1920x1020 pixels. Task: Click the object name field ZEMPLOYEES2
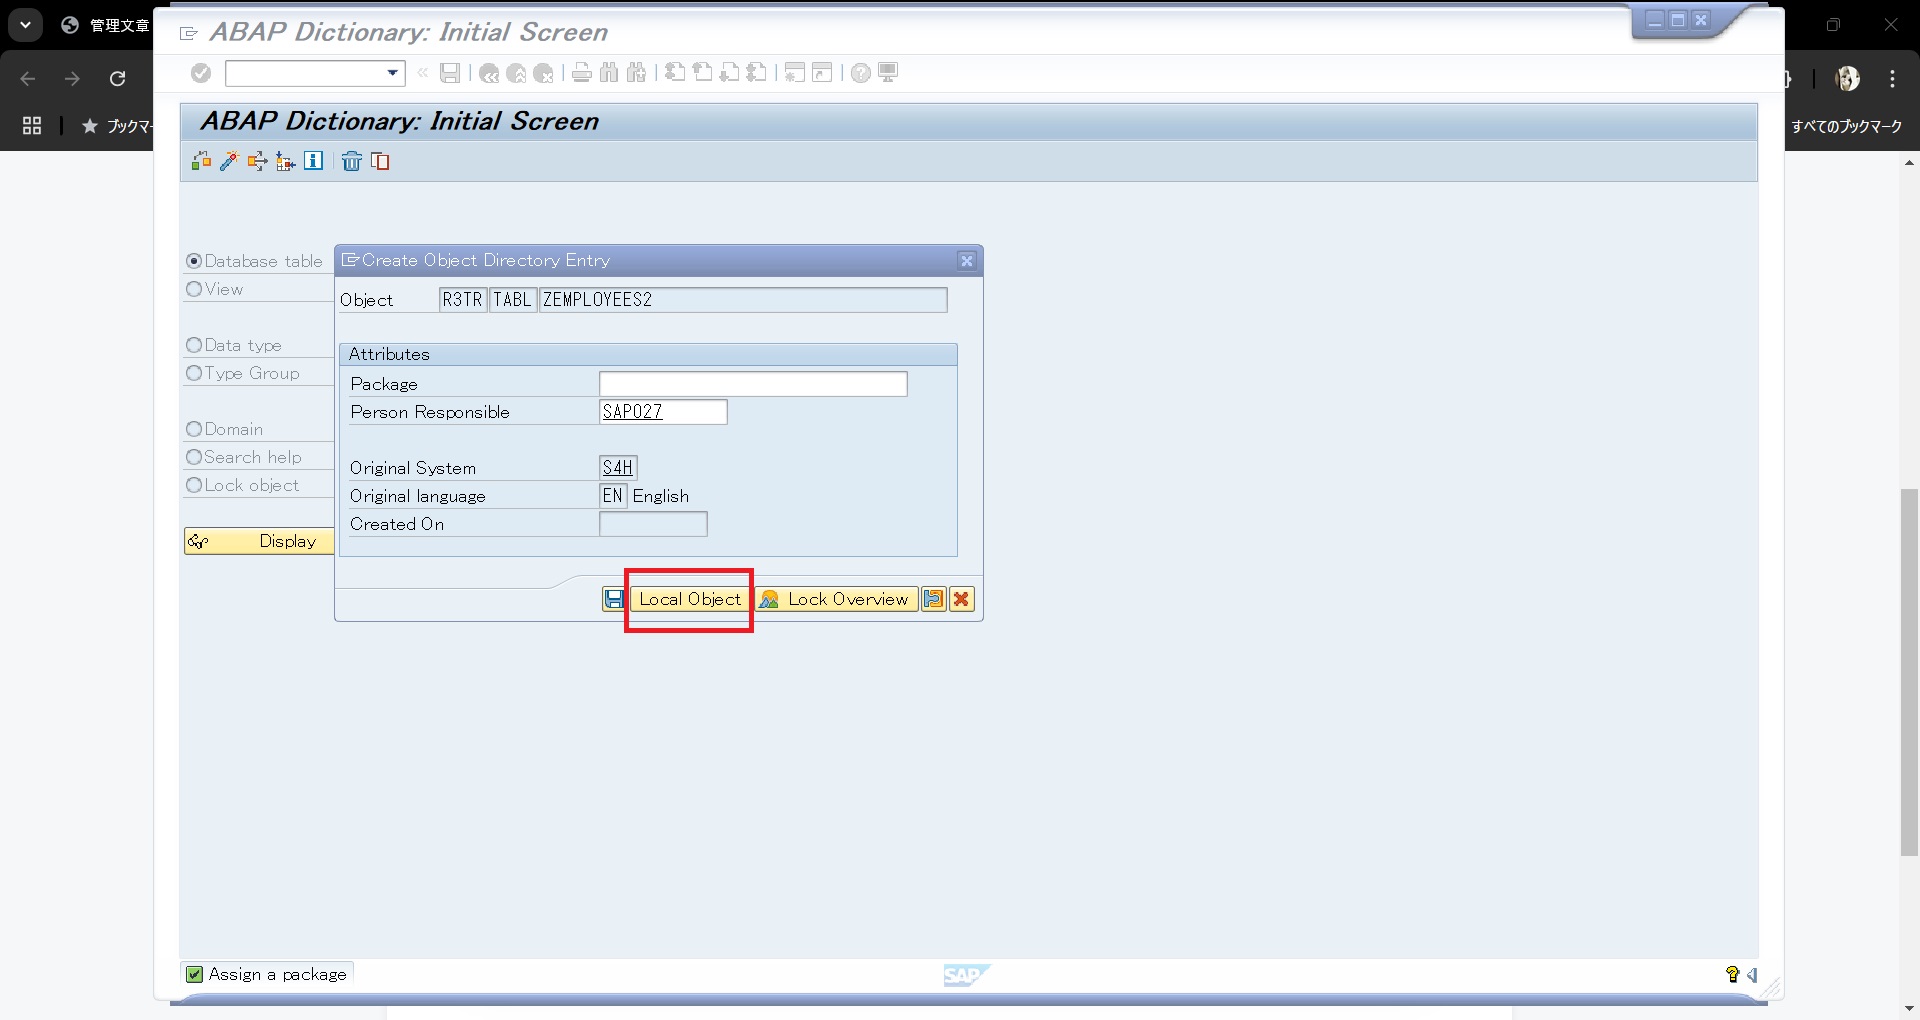coord(743,300)
